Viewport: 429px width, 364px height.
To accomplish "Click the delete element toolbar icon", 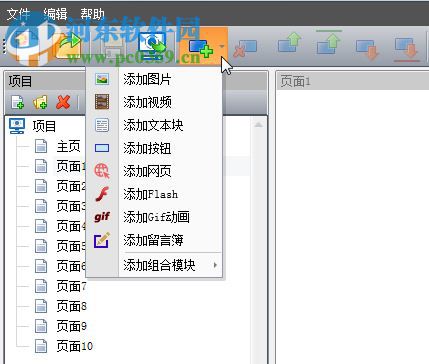I will click(x=245, y=49).
